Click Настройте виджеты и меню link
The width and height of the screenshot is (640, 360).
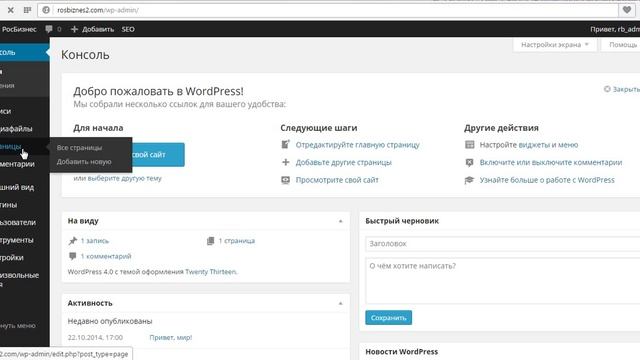[x=529, y=144]
